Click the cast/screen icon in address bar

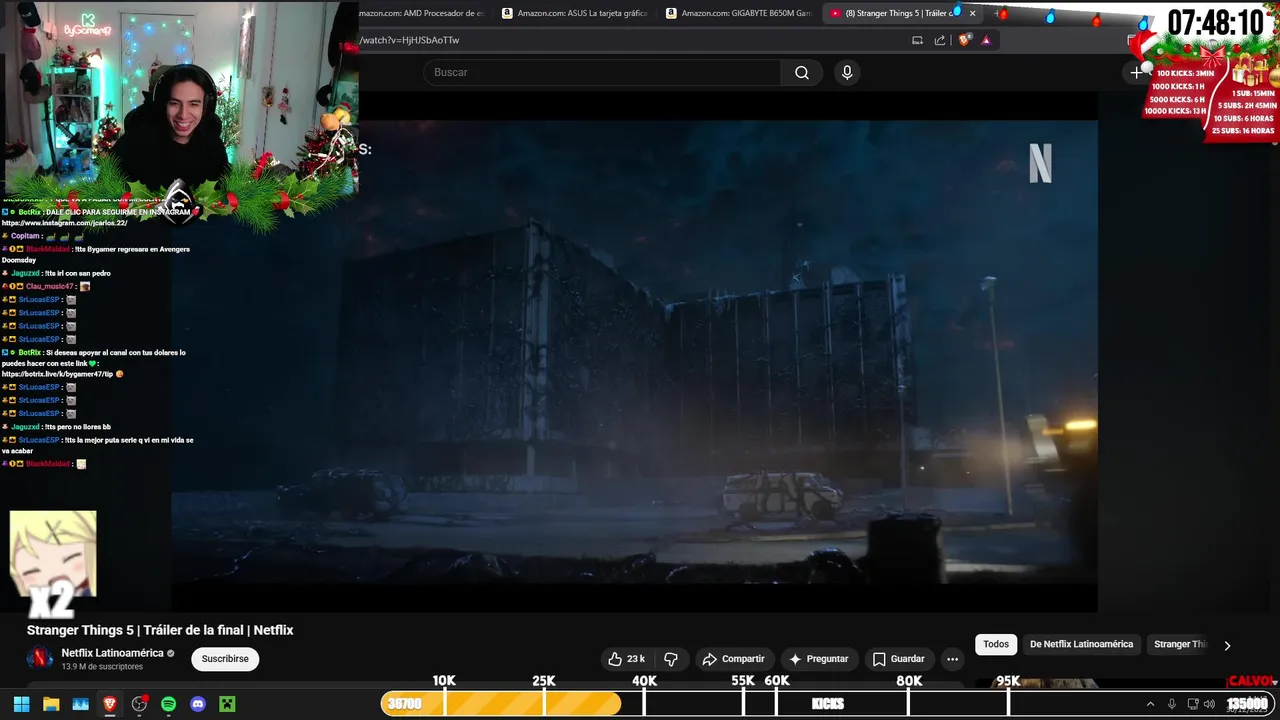coord(917,40)
